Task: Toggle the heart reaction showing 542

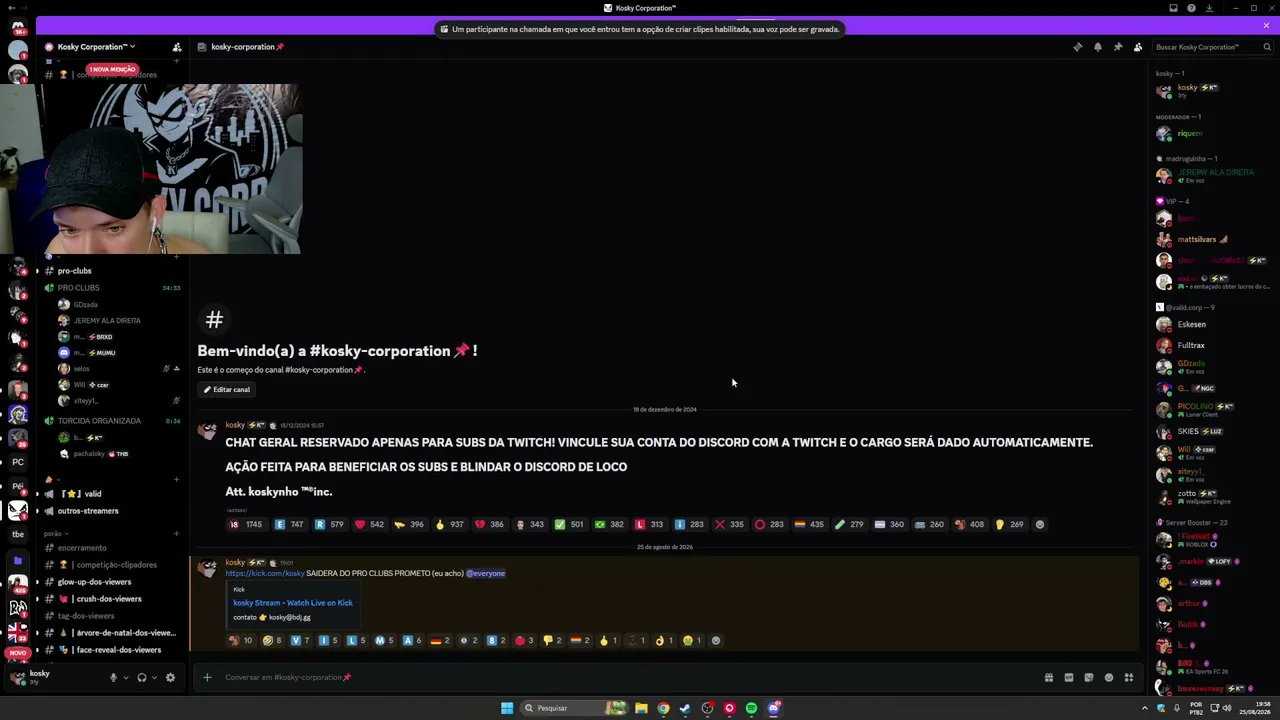Action: coord(369,525)
